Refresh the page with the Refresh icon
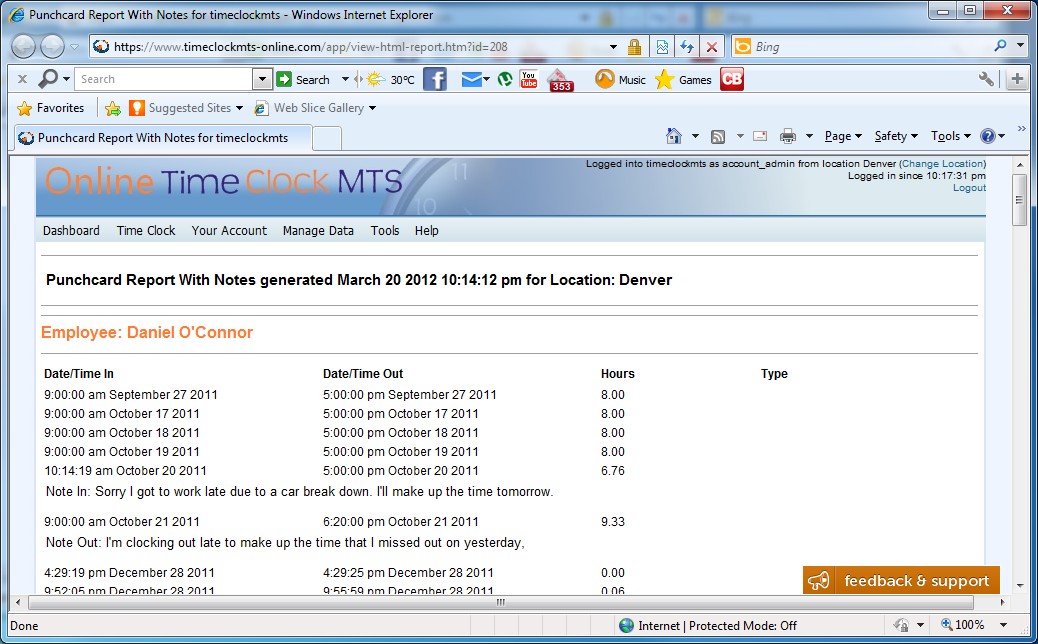Image resolution: width=1038 pixels, height=644 pixels. pos(686,47)
